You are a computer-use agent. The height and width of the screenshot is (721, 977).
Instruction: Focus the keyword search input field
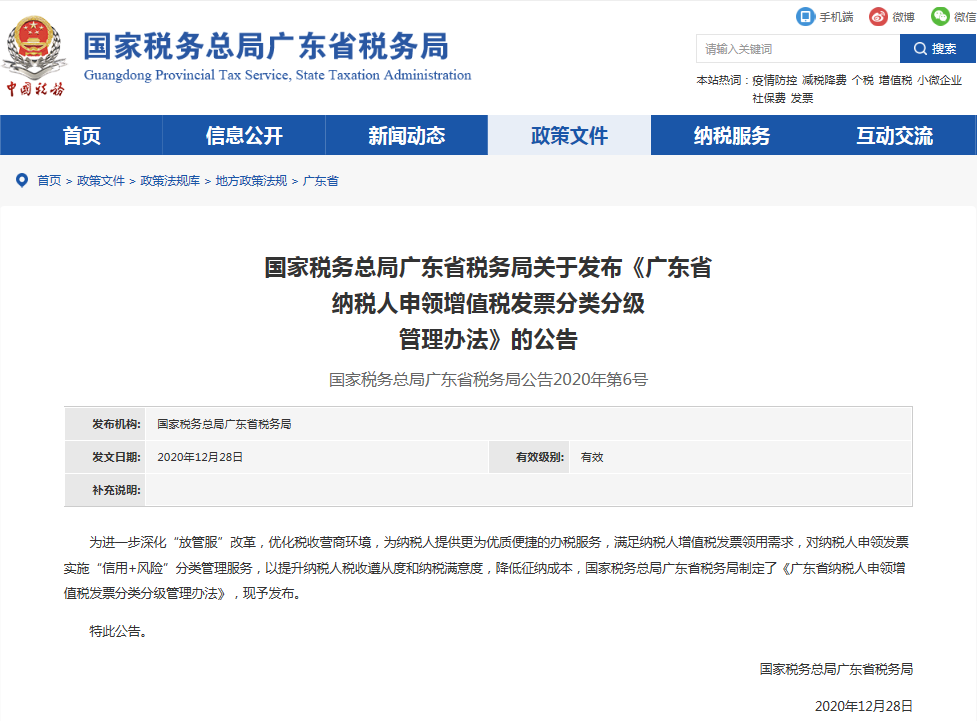pyautogui.click(x=798, y=49)
